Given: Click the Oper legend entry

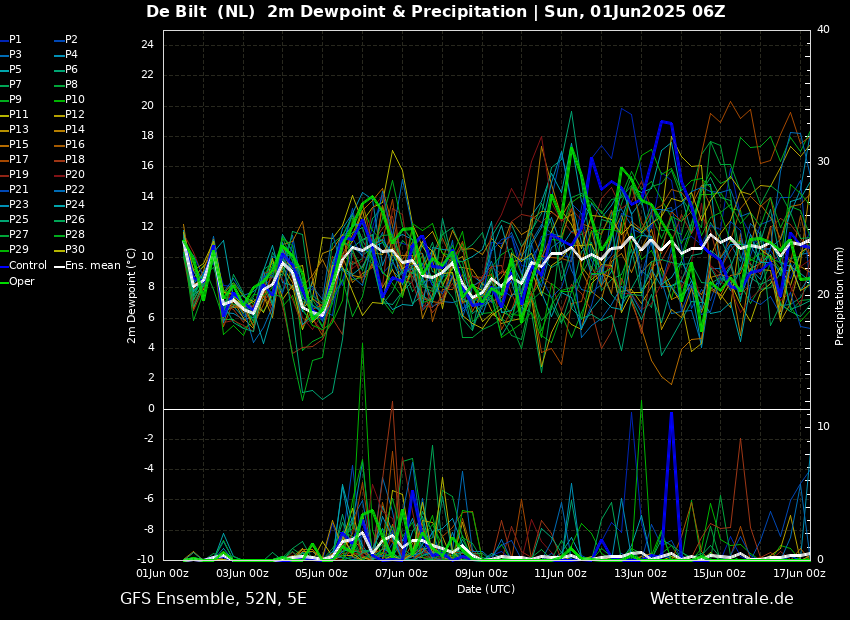Looking at the screenshot, I should (x=17, y=281).
